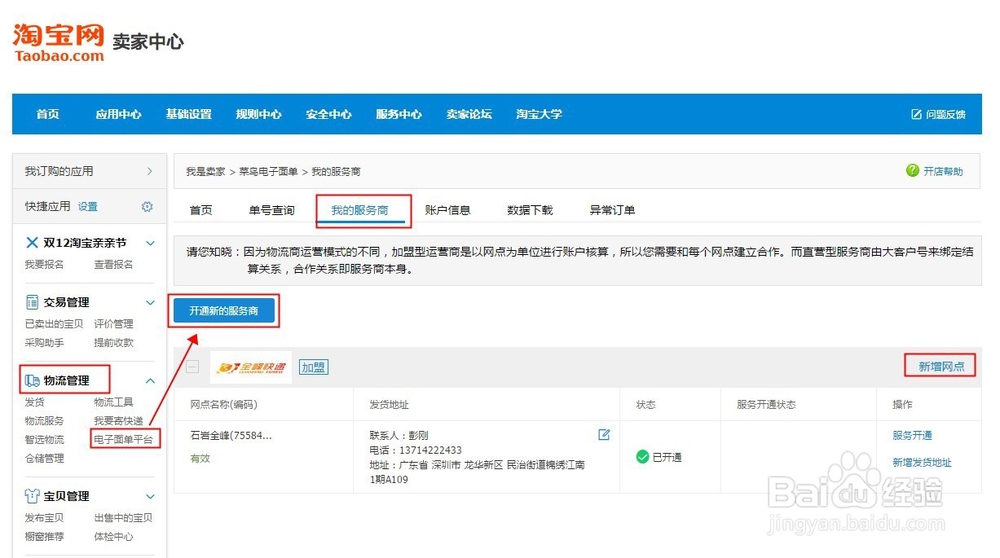Open 安全中心 in the navigation bar
This screenshot has width=1000, height=558.
pyautogui.click(x=328, y=114)
